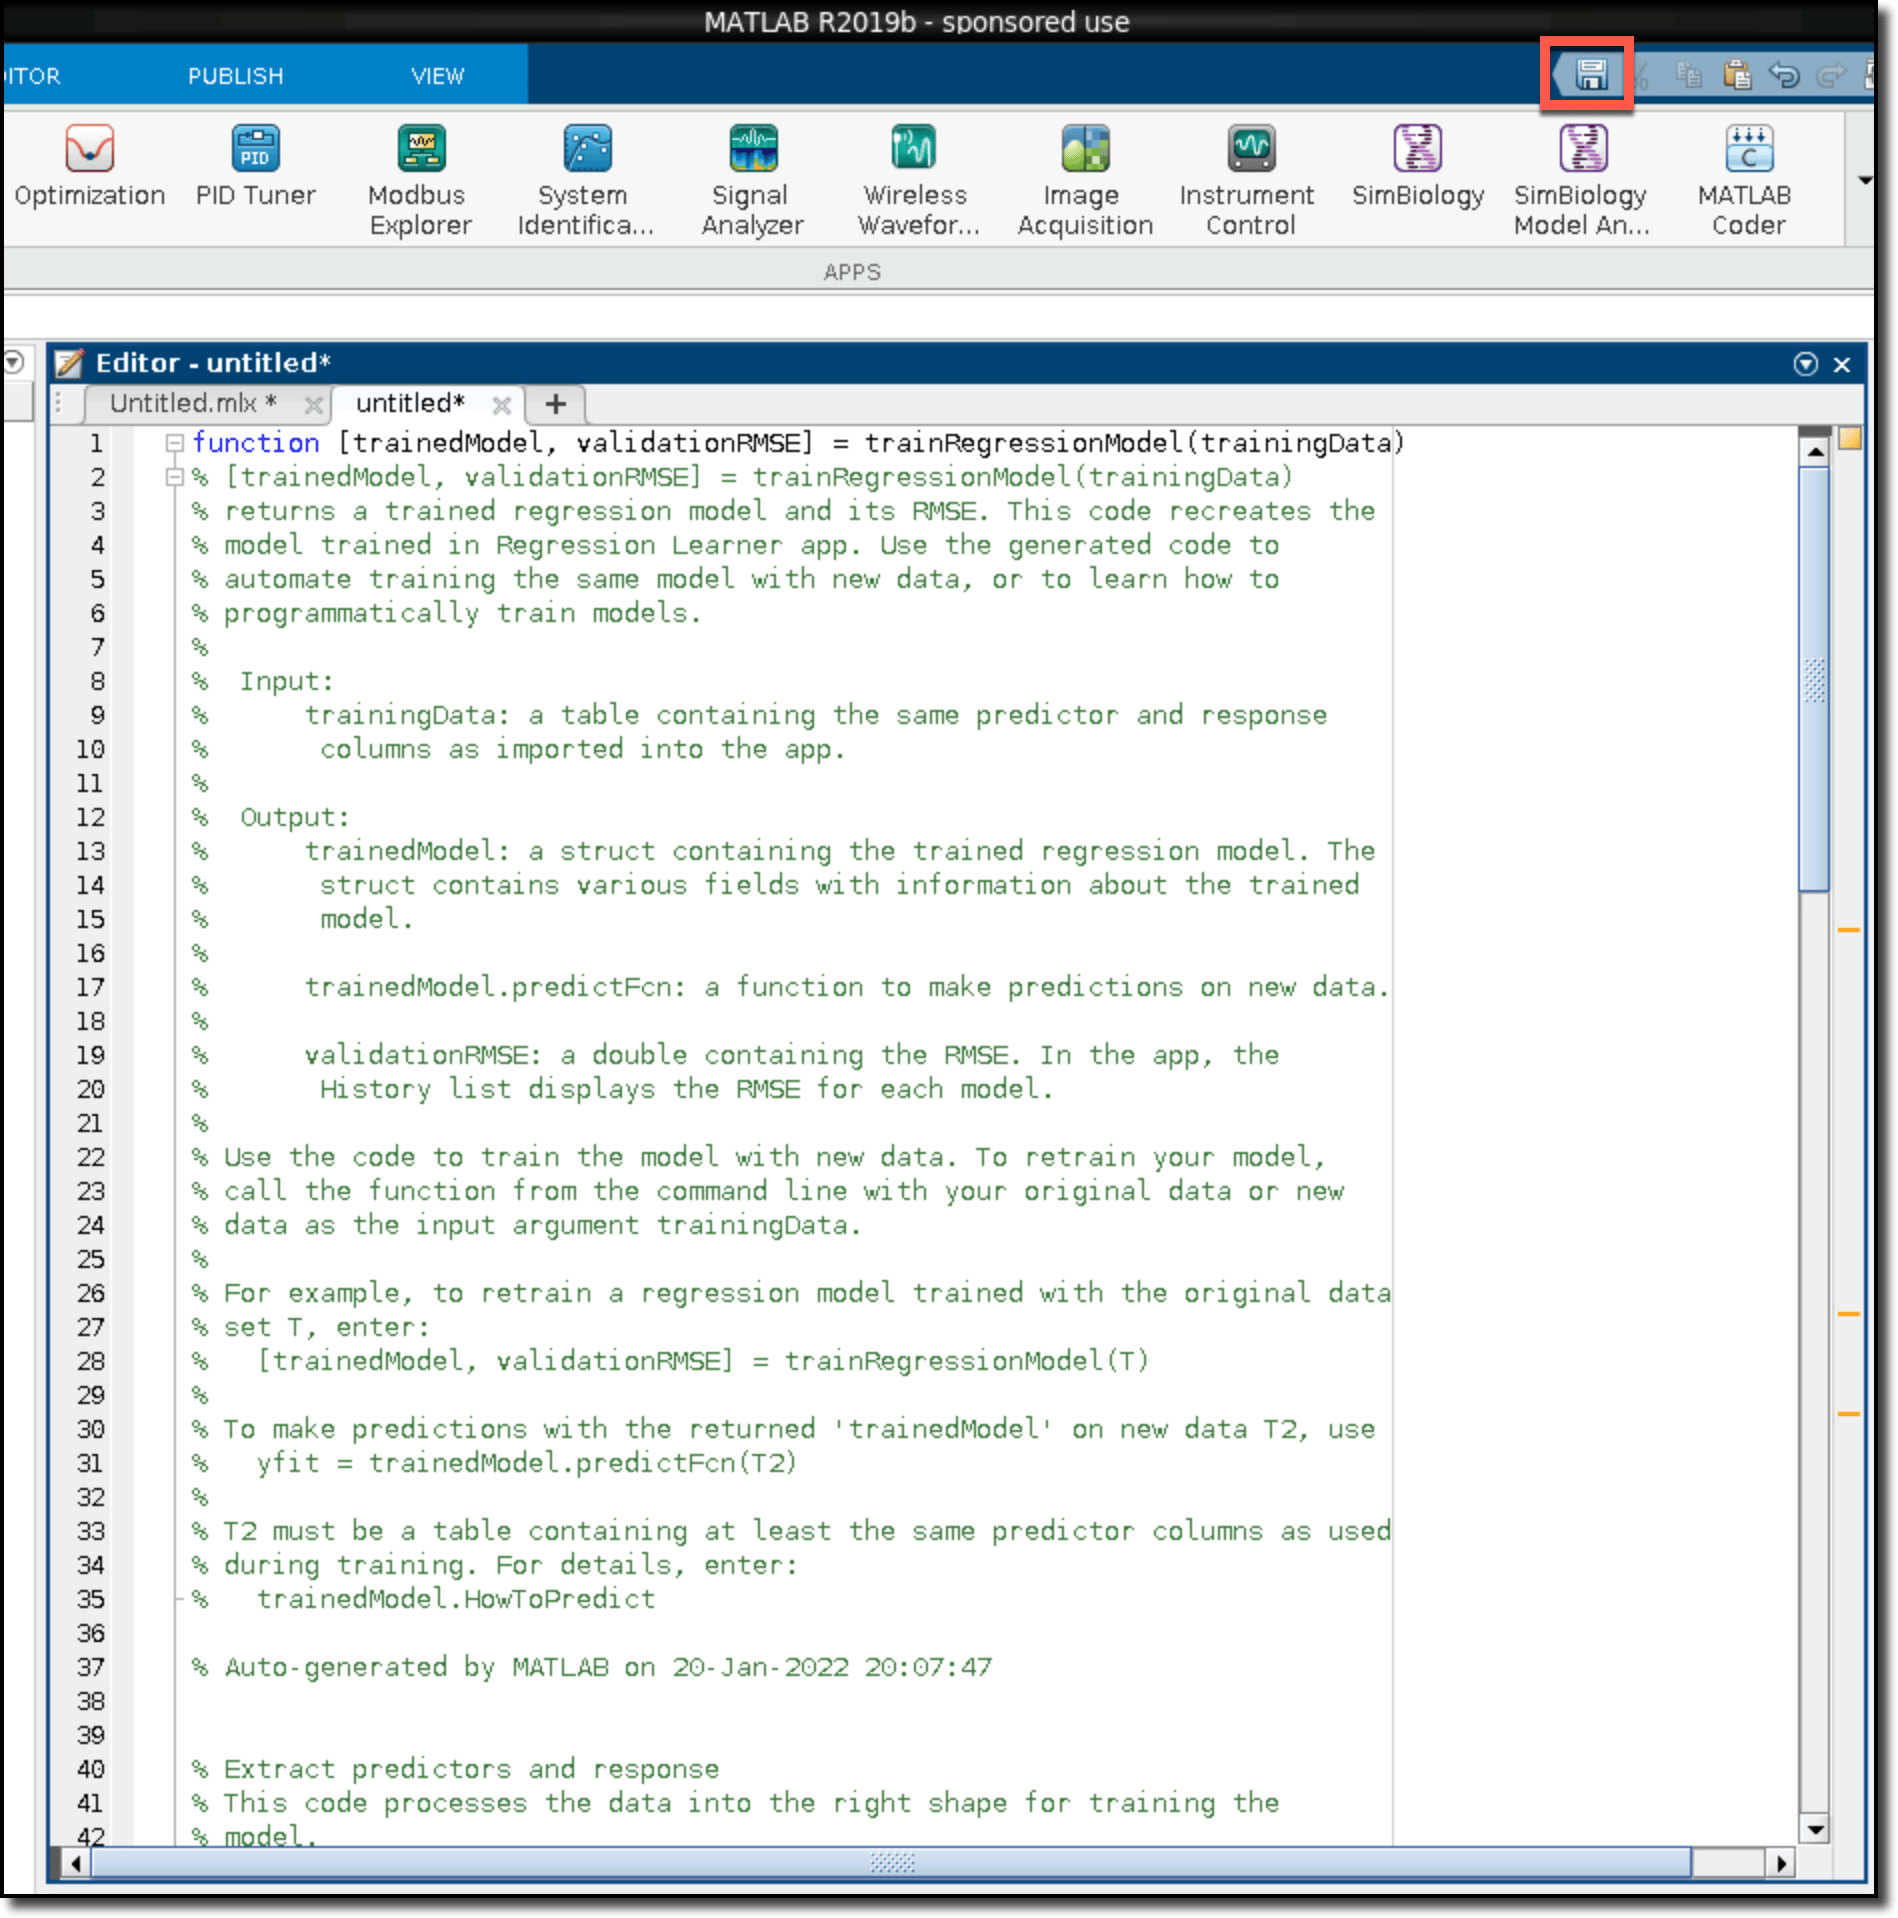Viewport: 1898px width, 1918px height.
Task: Click 'trainedModel.HowToPredict' comment text
Action: click(x=456, y=1599)
